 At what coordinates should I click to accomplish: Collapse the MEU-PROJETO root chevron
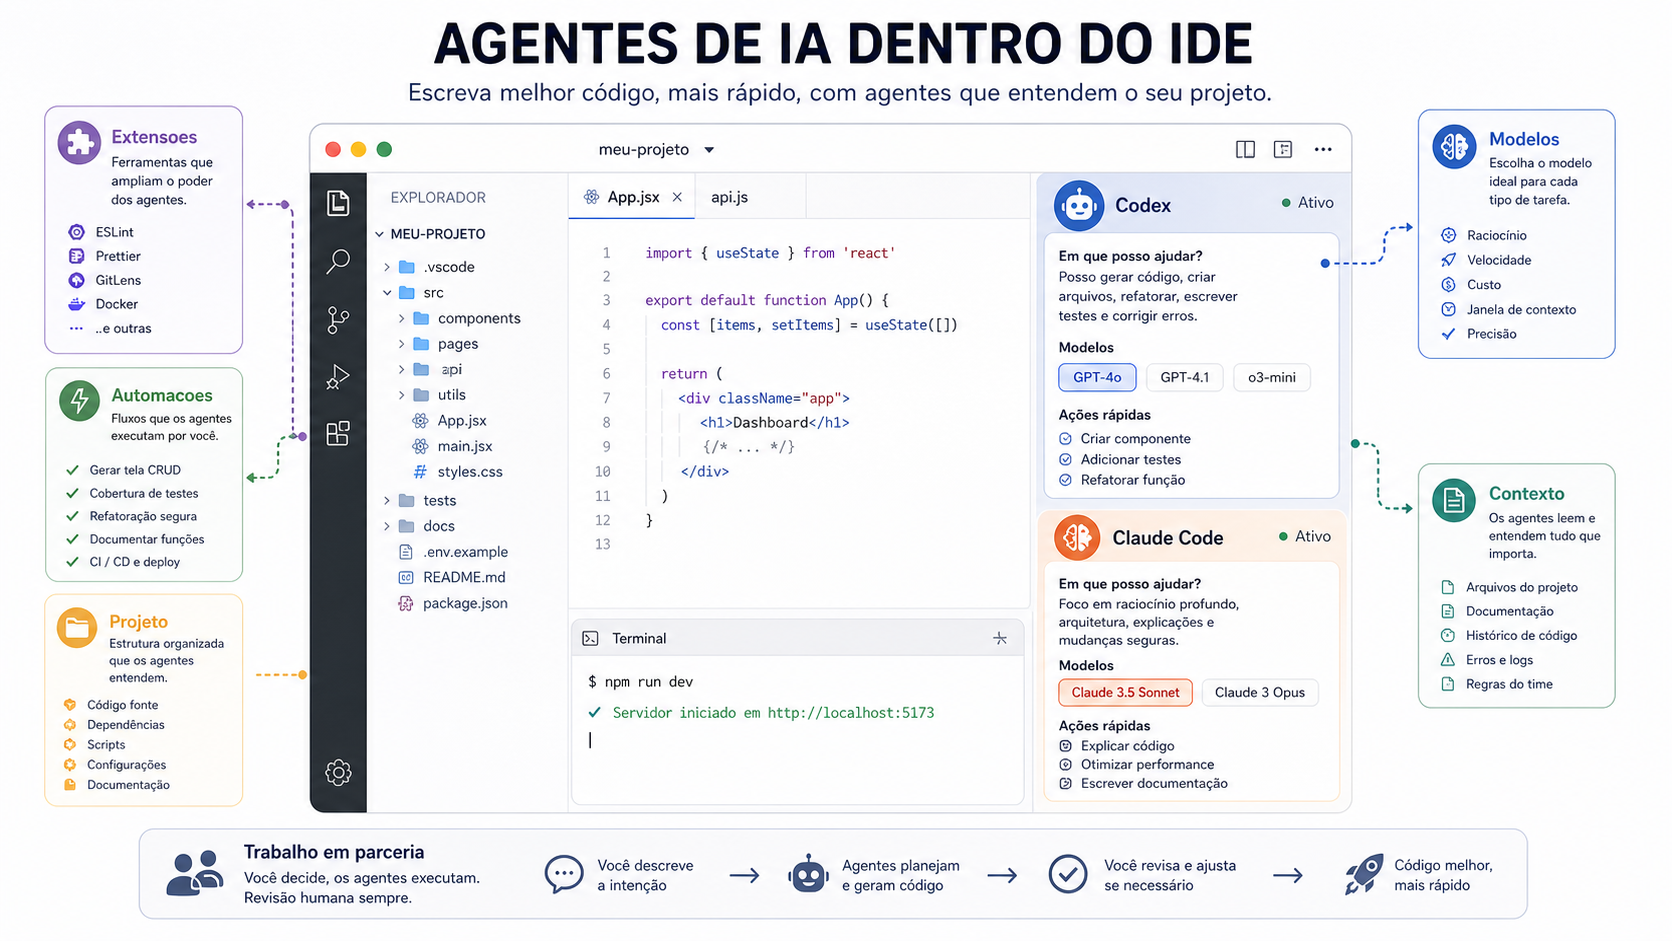coord(380,234)
